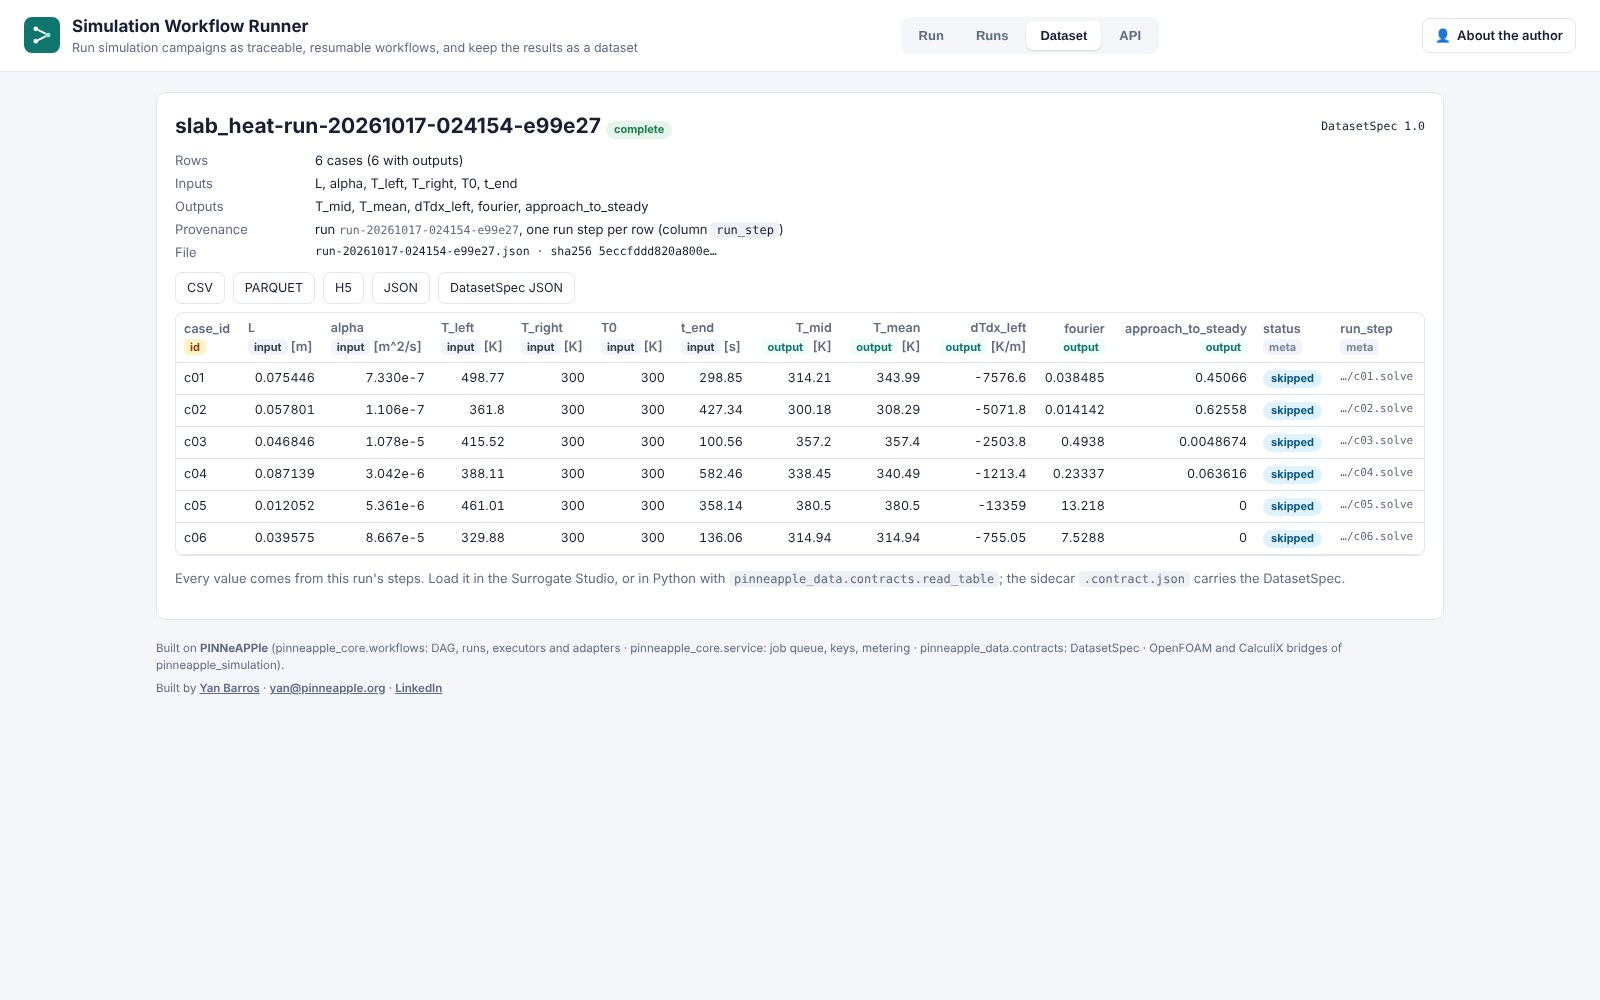
Task: Click the person icon in About the author
Action: (1443, 35)
